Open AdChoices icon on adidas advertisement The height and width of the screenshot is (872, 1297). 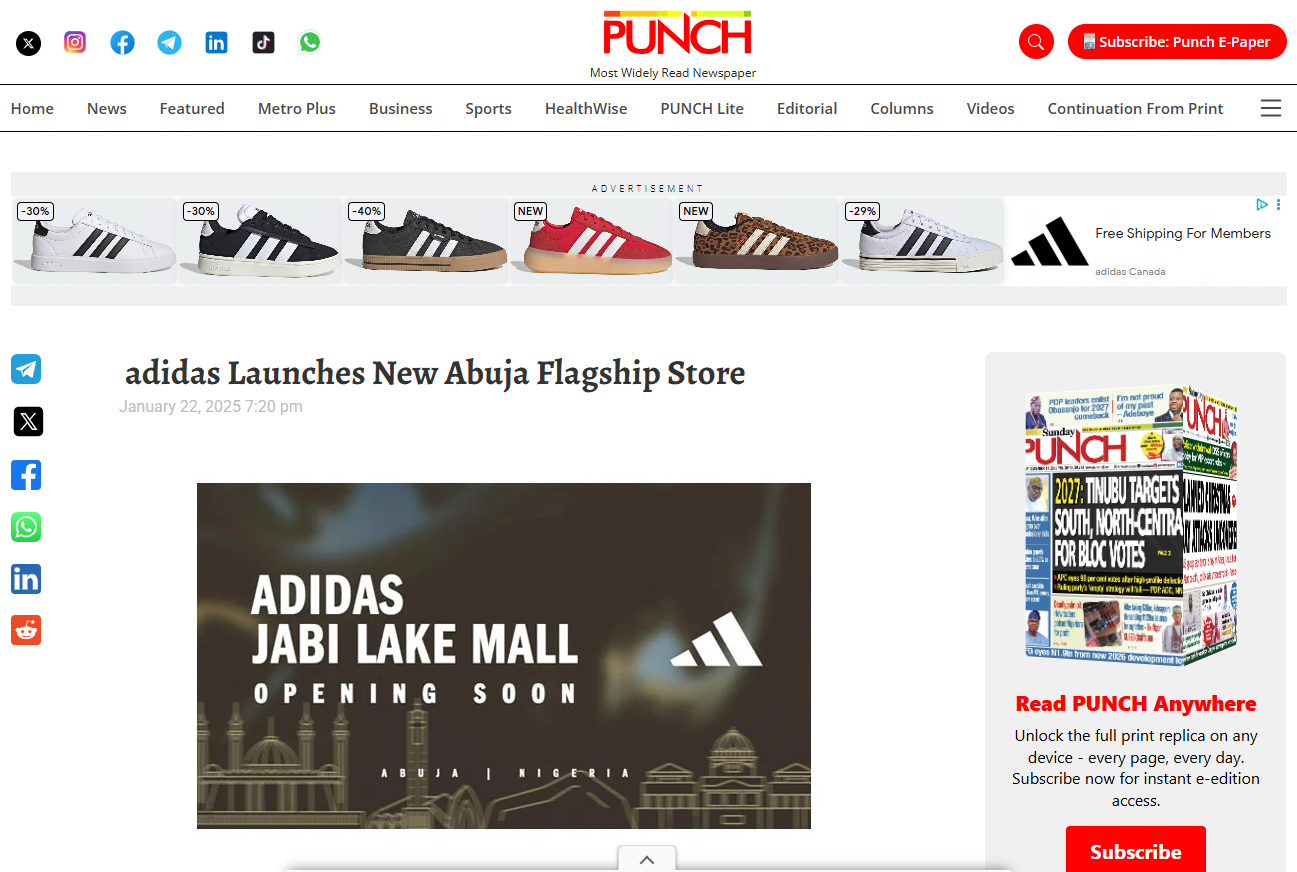1262,204
